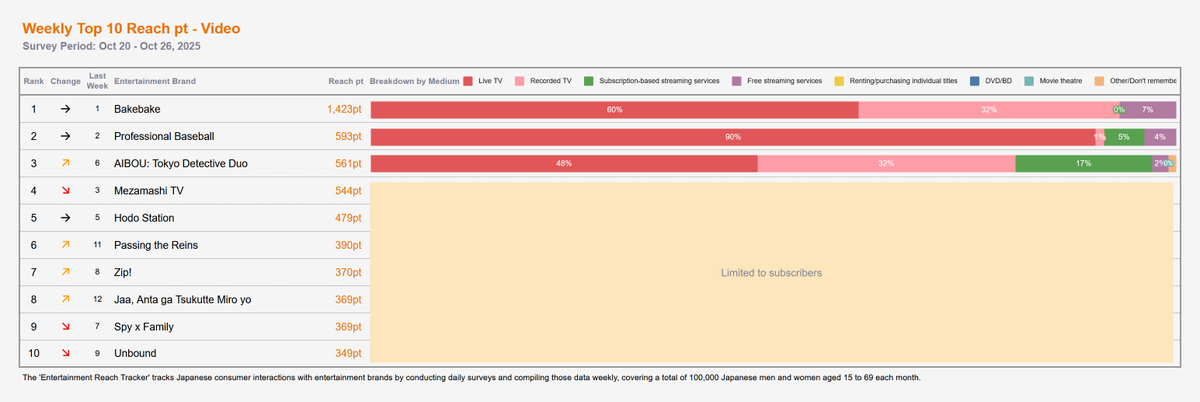This screenshot has width=1200, height=402.
Task: Click the AIBOU: Tokyo Detective Duo title
Action: (181, 163)
